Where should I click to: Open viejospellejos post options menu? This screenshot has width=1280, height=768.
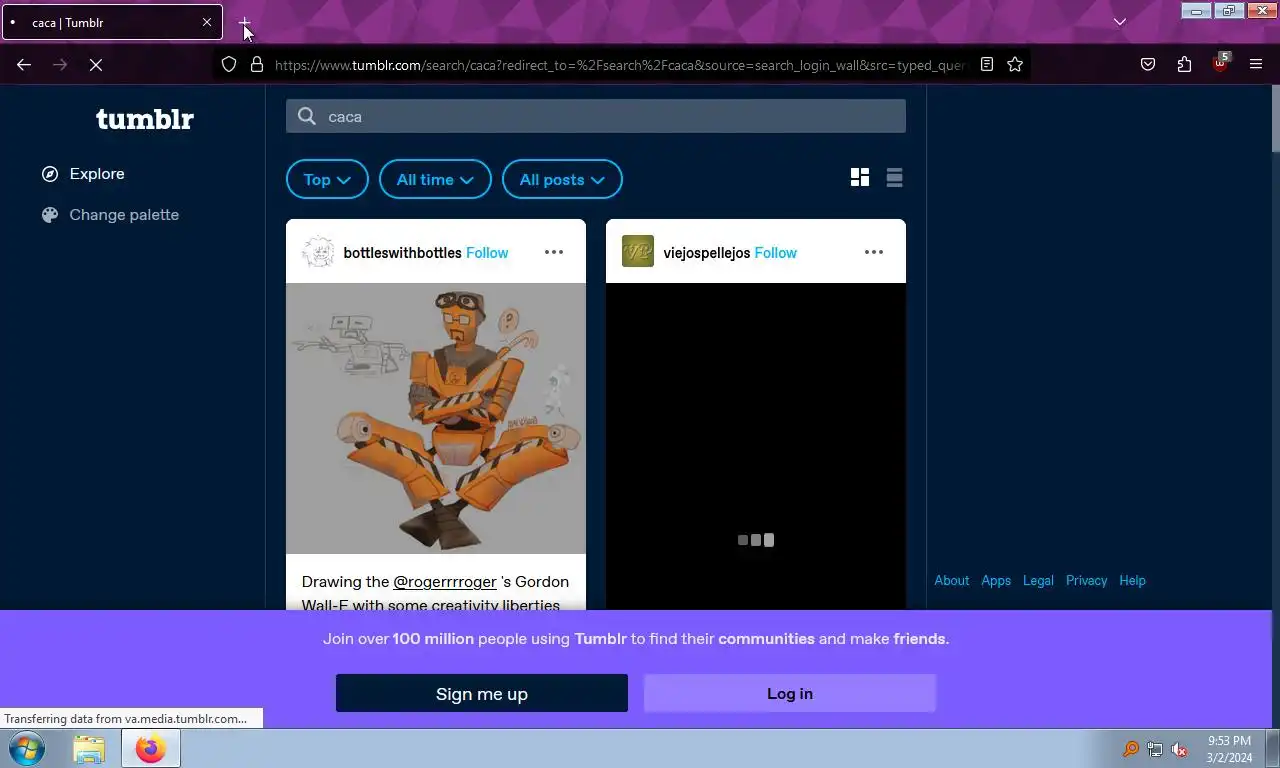(x=874, y=252)
